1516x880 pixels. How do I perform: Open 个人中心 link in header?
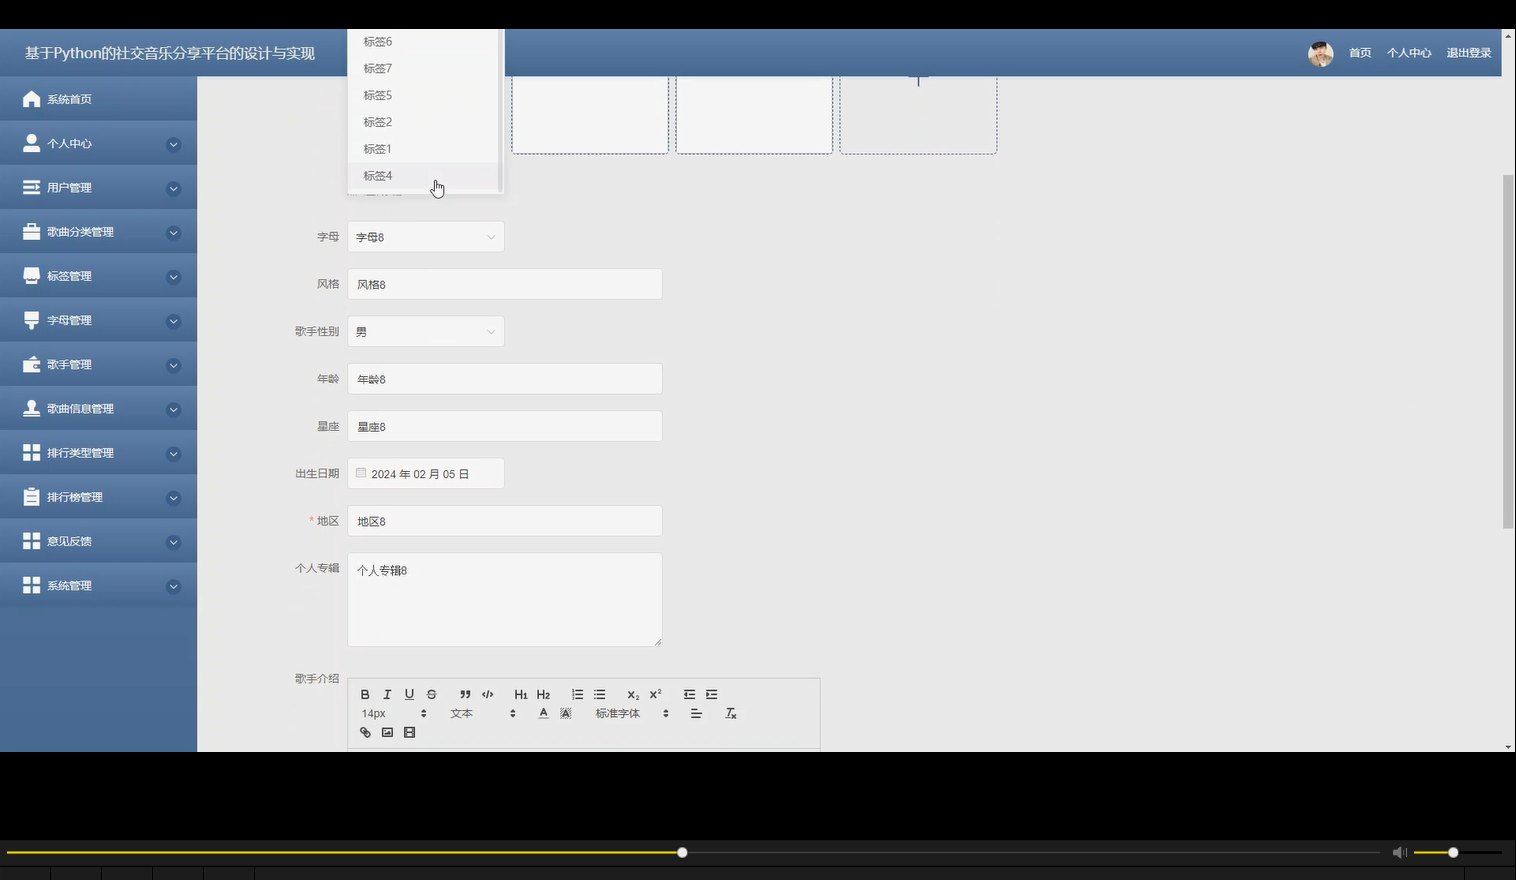[1409, 53]
